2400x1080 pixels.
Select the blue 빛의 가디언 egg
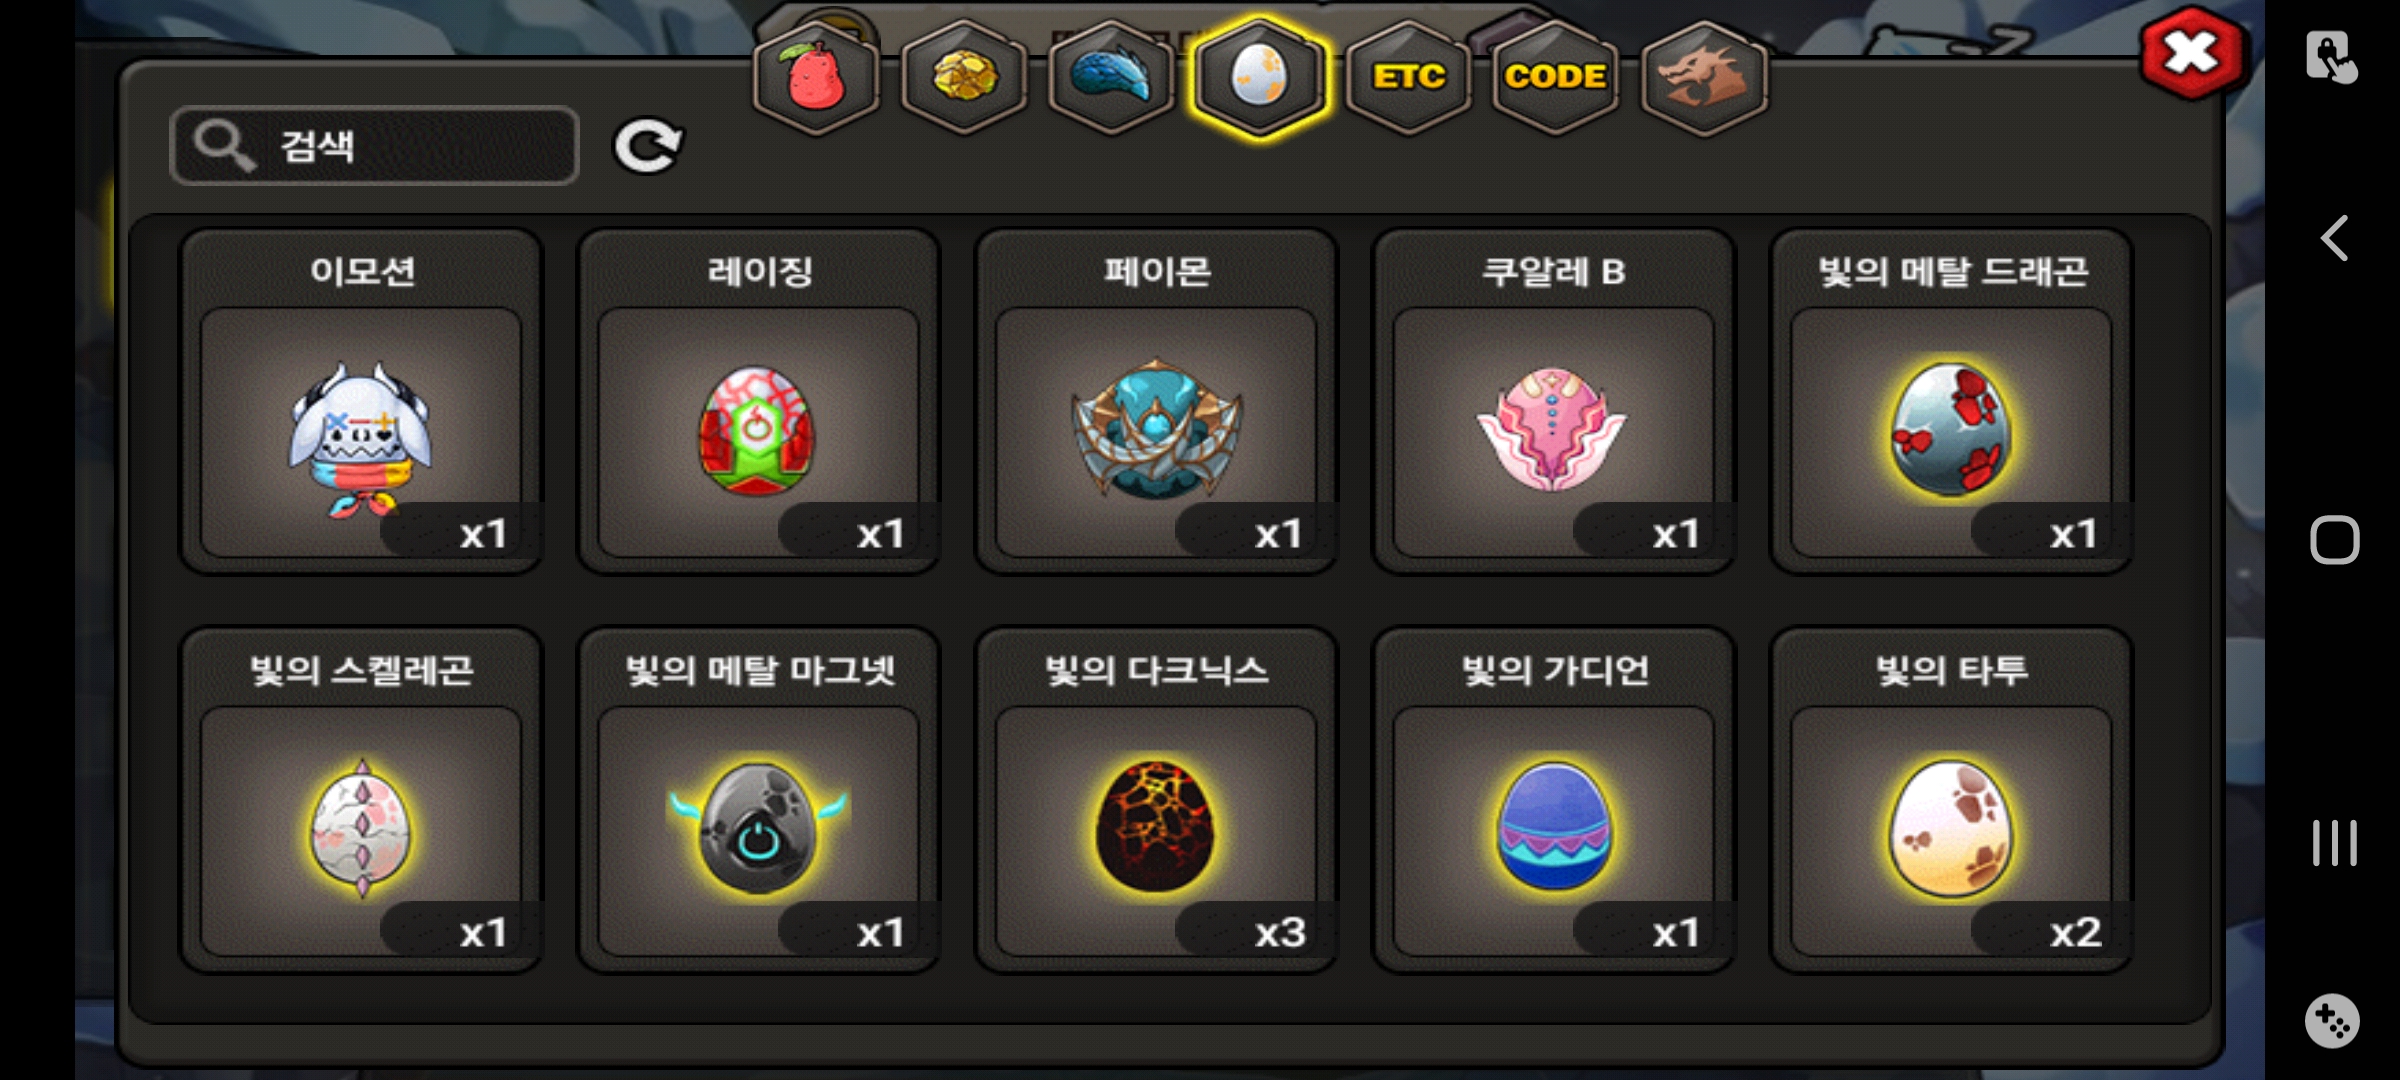pos(1553,800)
